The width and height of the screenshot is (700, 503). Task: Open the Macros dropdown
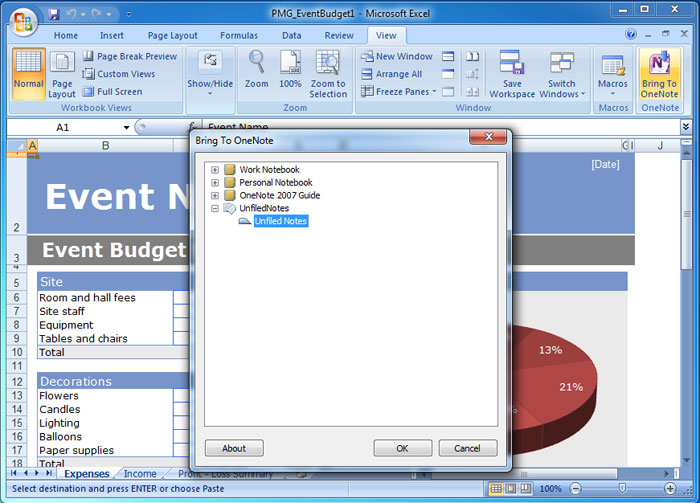612,73
